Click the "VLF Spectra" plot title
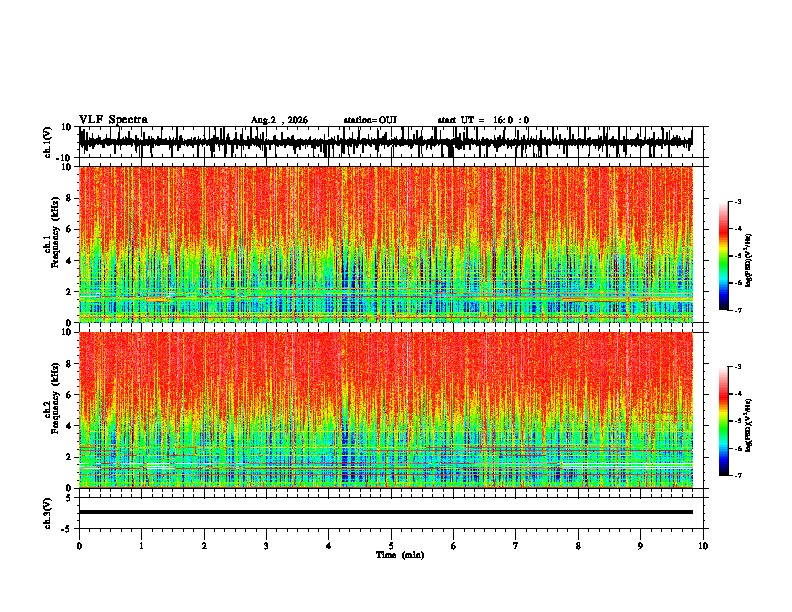This screenshot has width=792, height=612. (113, 120)
